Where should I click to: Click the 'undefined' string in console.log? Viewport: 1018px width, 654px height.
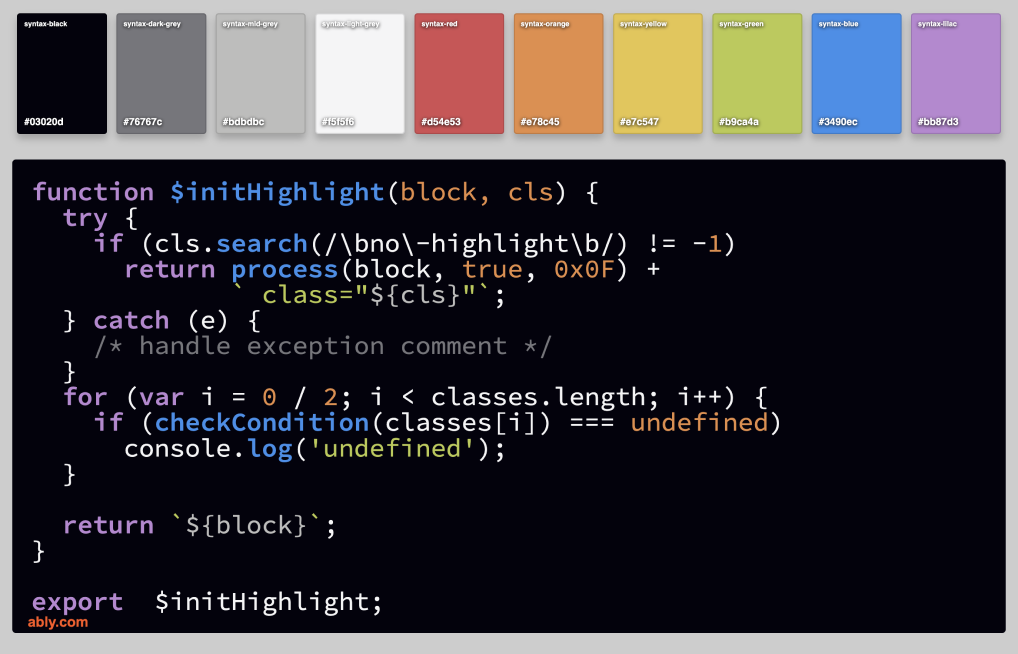[x=392, y=448]
